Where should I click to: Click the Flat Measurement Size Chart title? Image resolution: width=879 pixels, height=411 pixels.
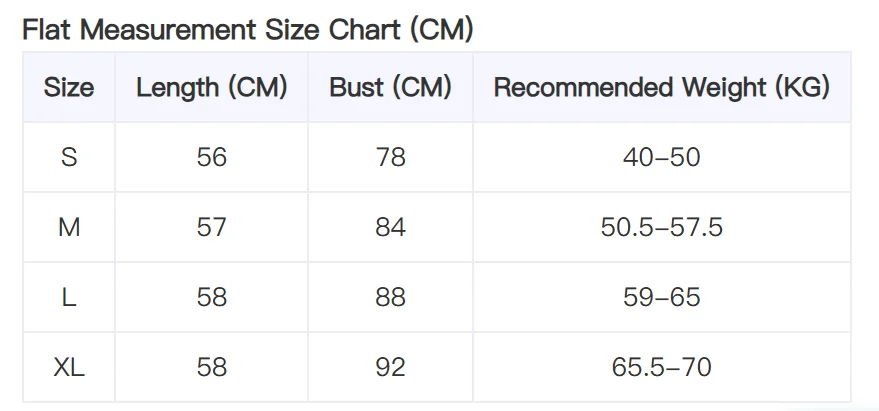coord(247,30)
